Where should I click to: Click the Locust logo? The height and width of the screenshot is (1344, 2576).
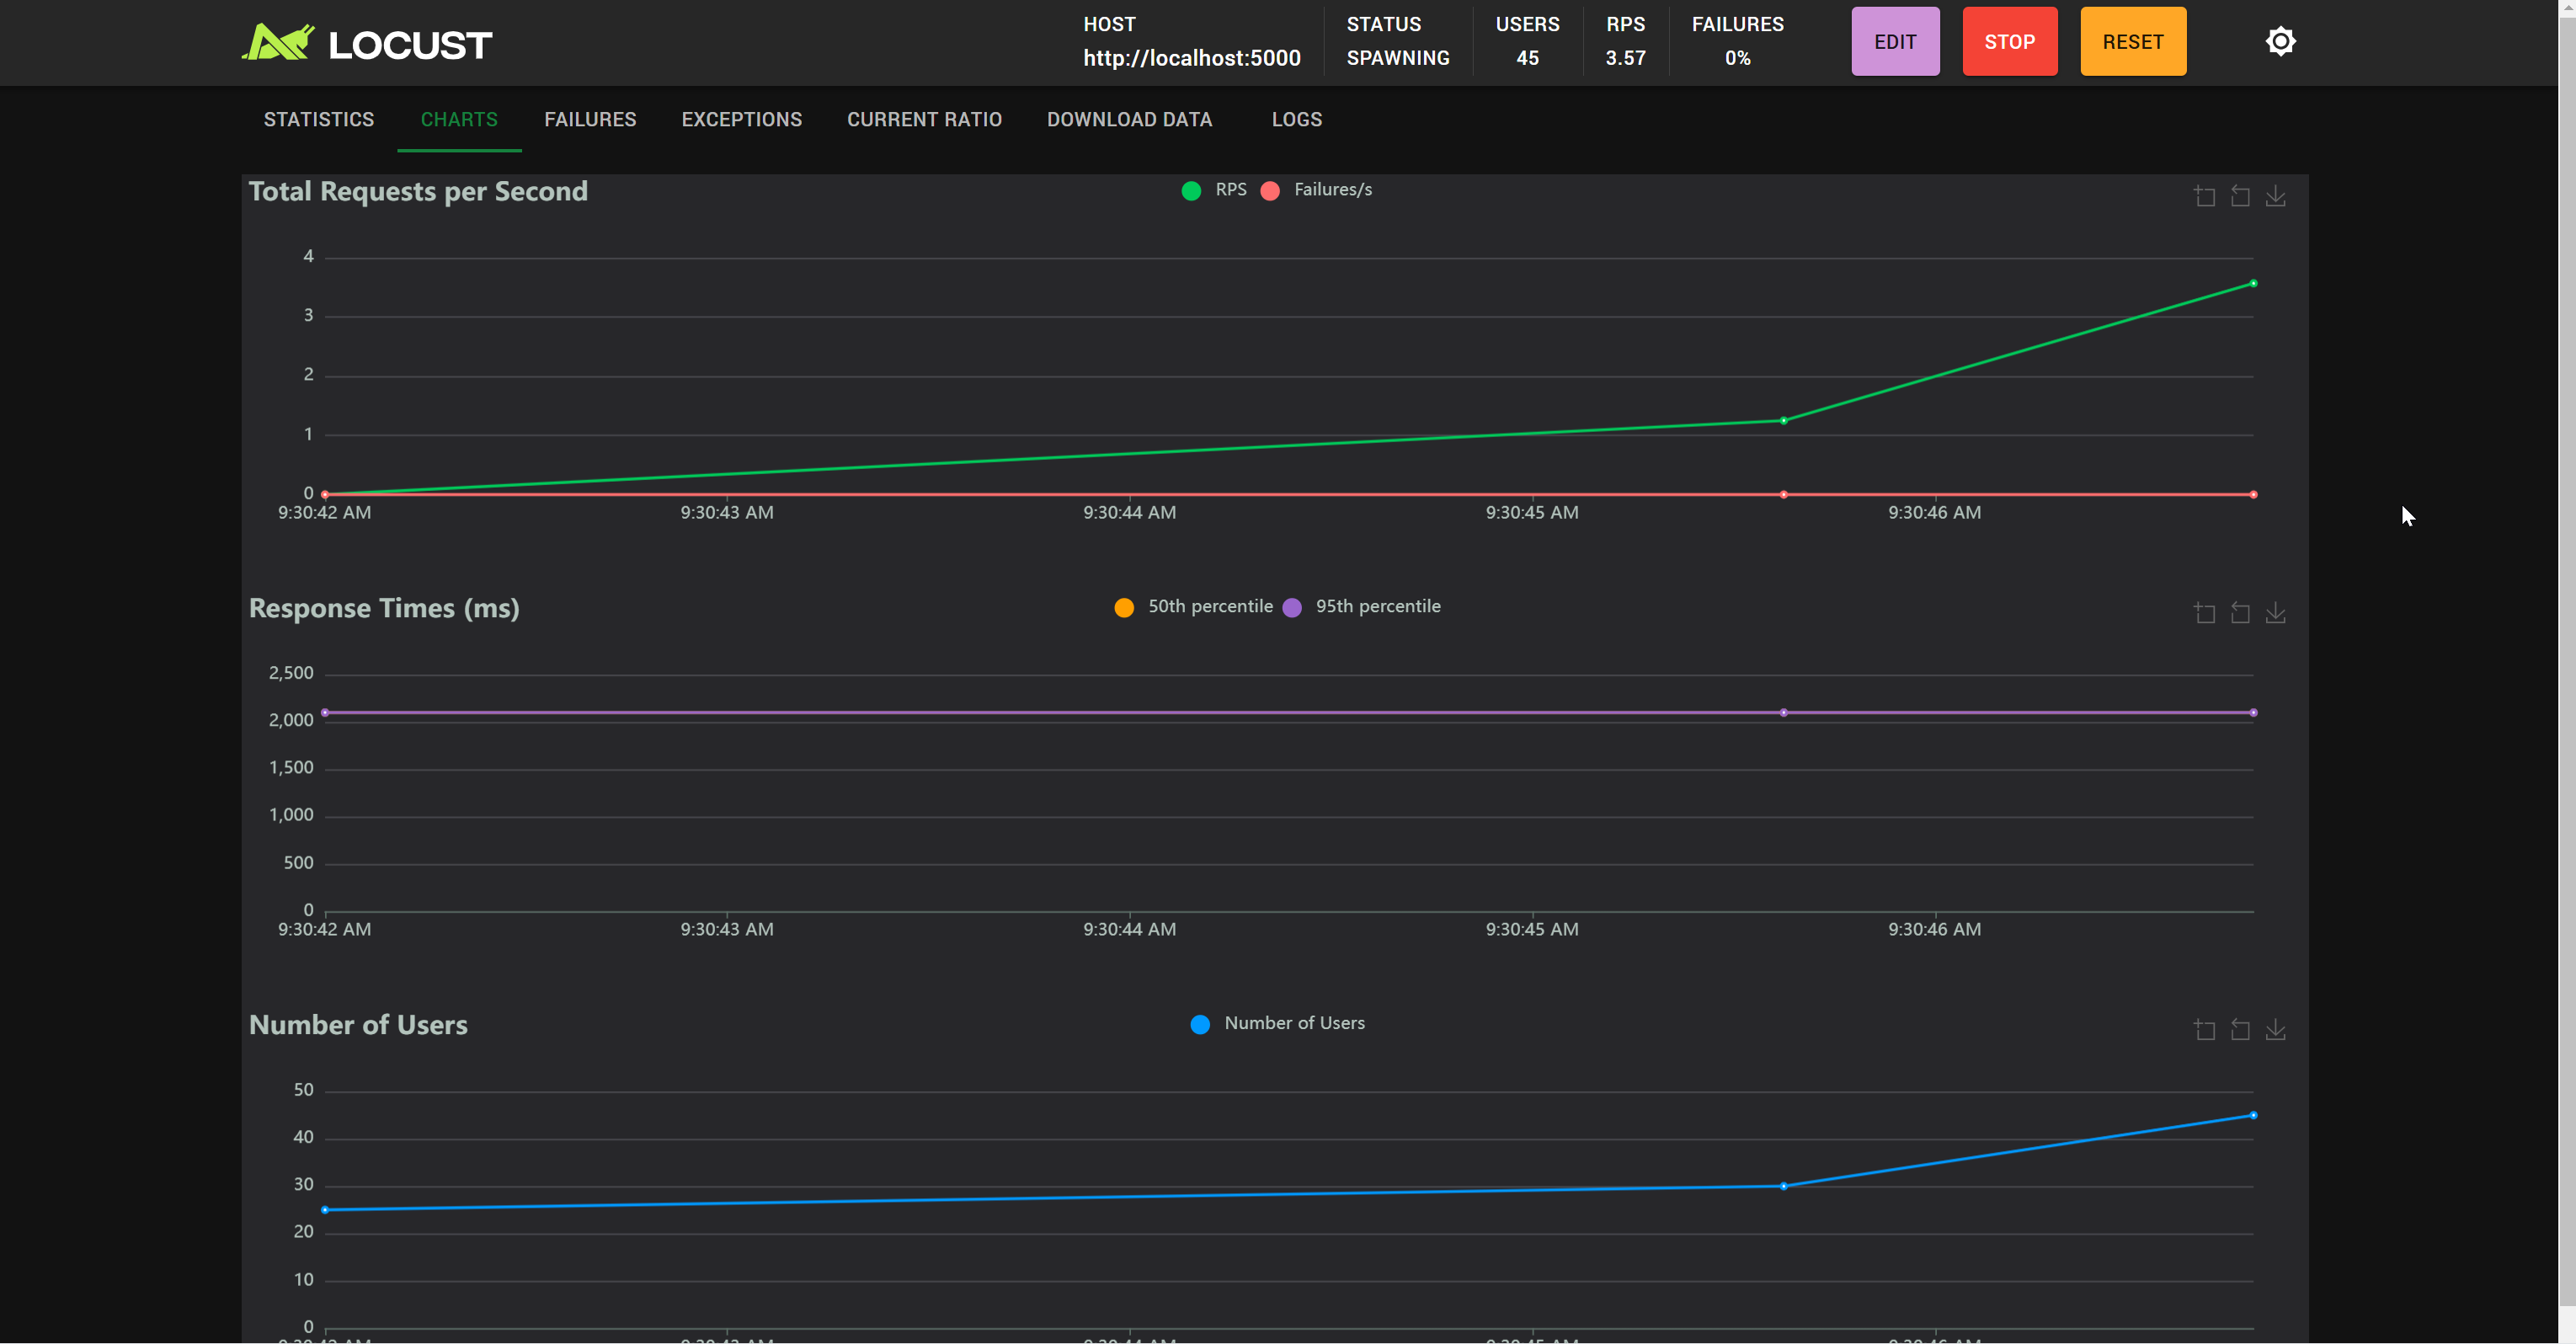coord(366,43)
